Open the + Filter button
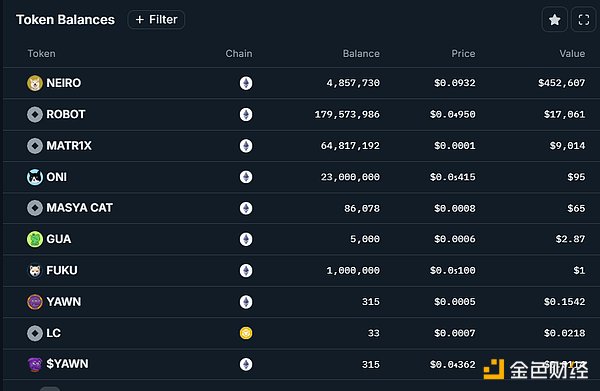This screenshot has height=391, width=600. [x=156, y=20]
